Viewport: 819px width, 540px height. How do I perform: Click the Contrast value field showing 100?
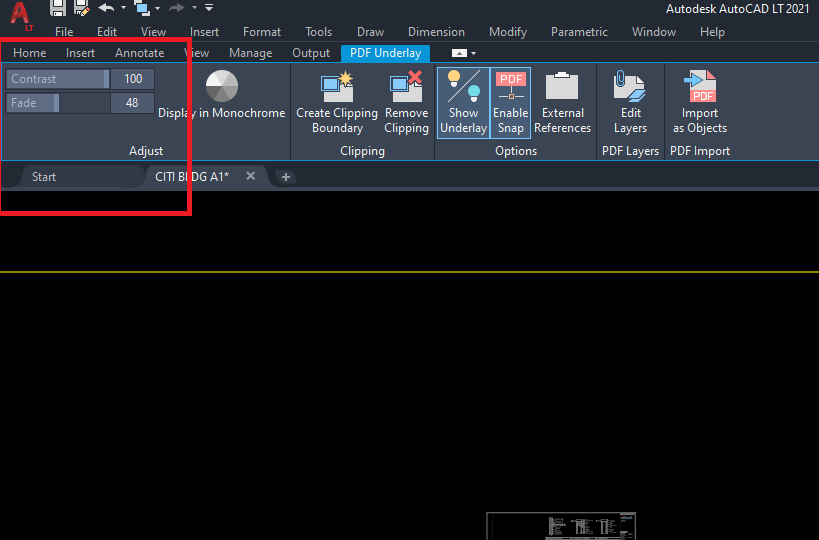pyautogui.click(x=133, y=79)
